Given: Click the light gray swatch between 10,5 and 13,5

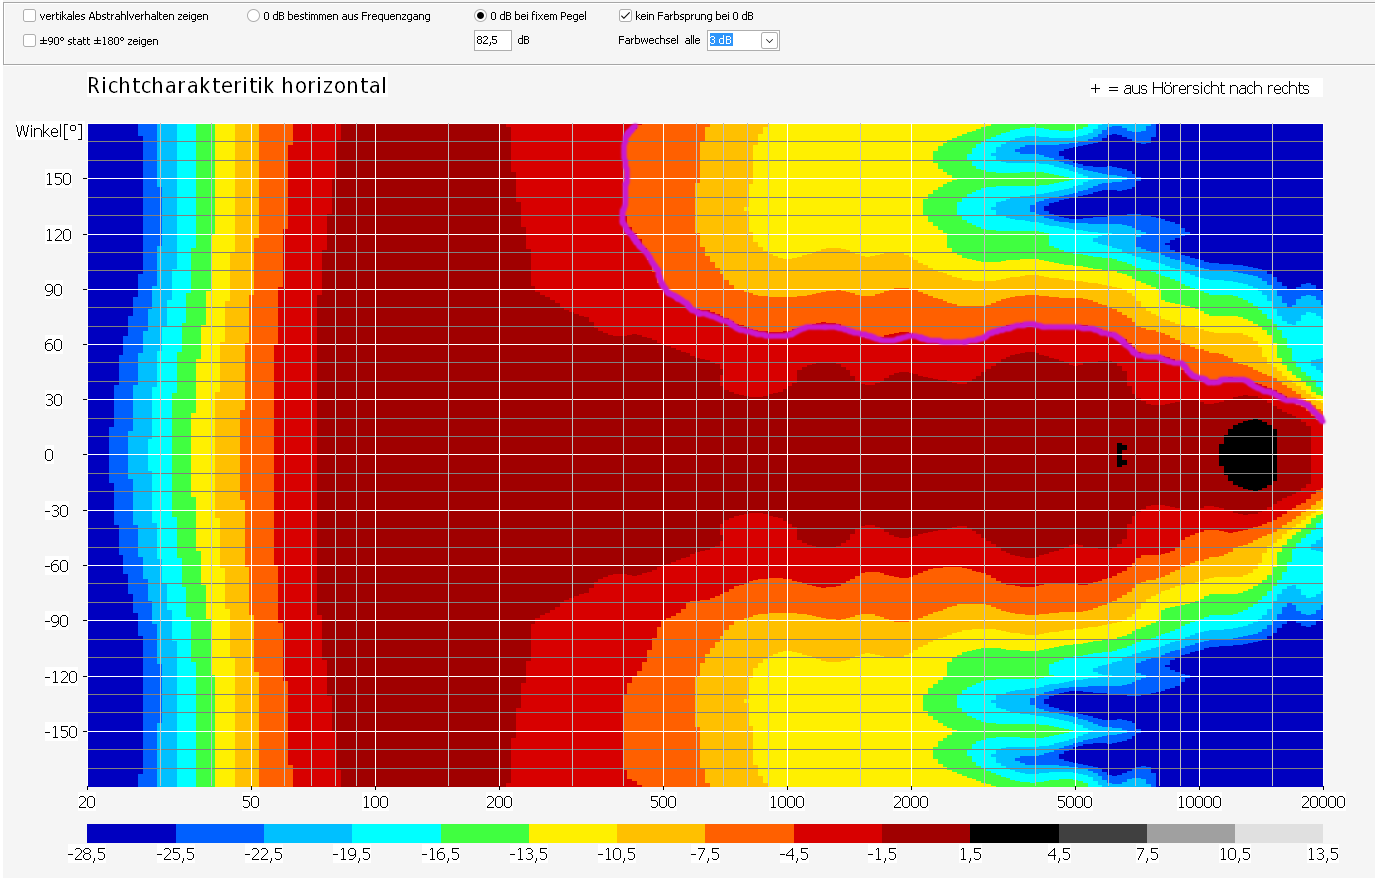Looking at the screenshot, I should [x=1279, y=833].
